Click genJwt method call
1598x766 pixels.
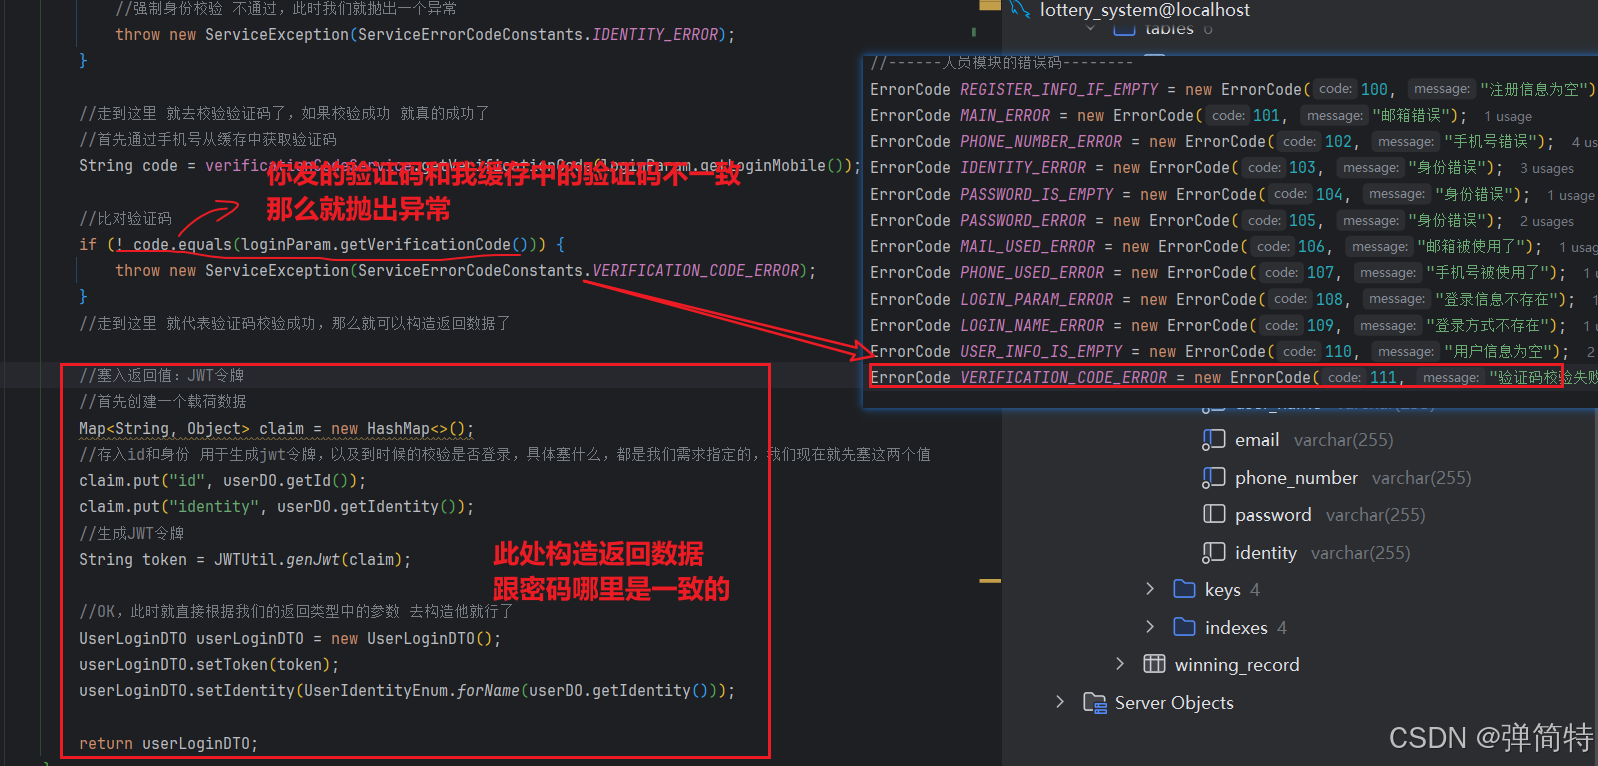[x=313, y=560]
